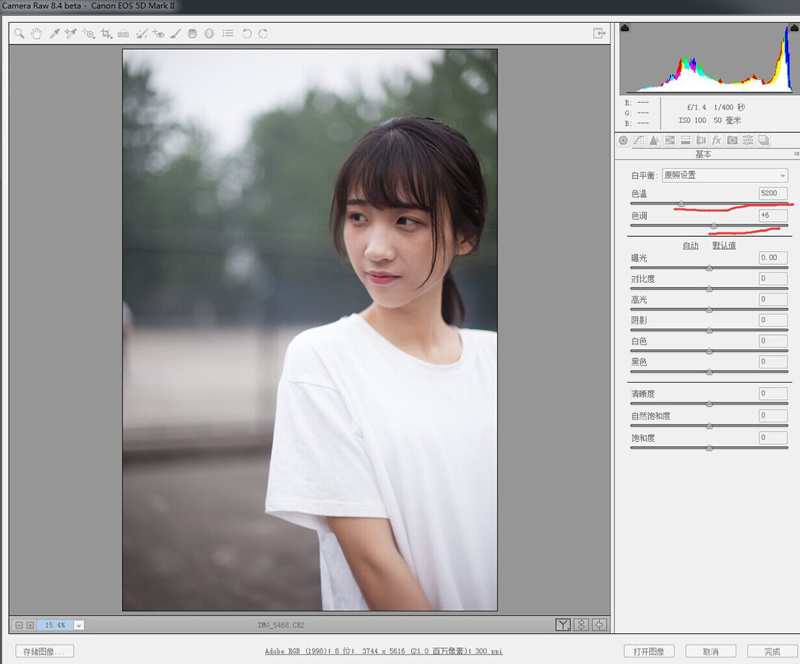Viewport: 800px width, 664px height.
Task: Adjust the 高光 slider handle
Action: 709,310
